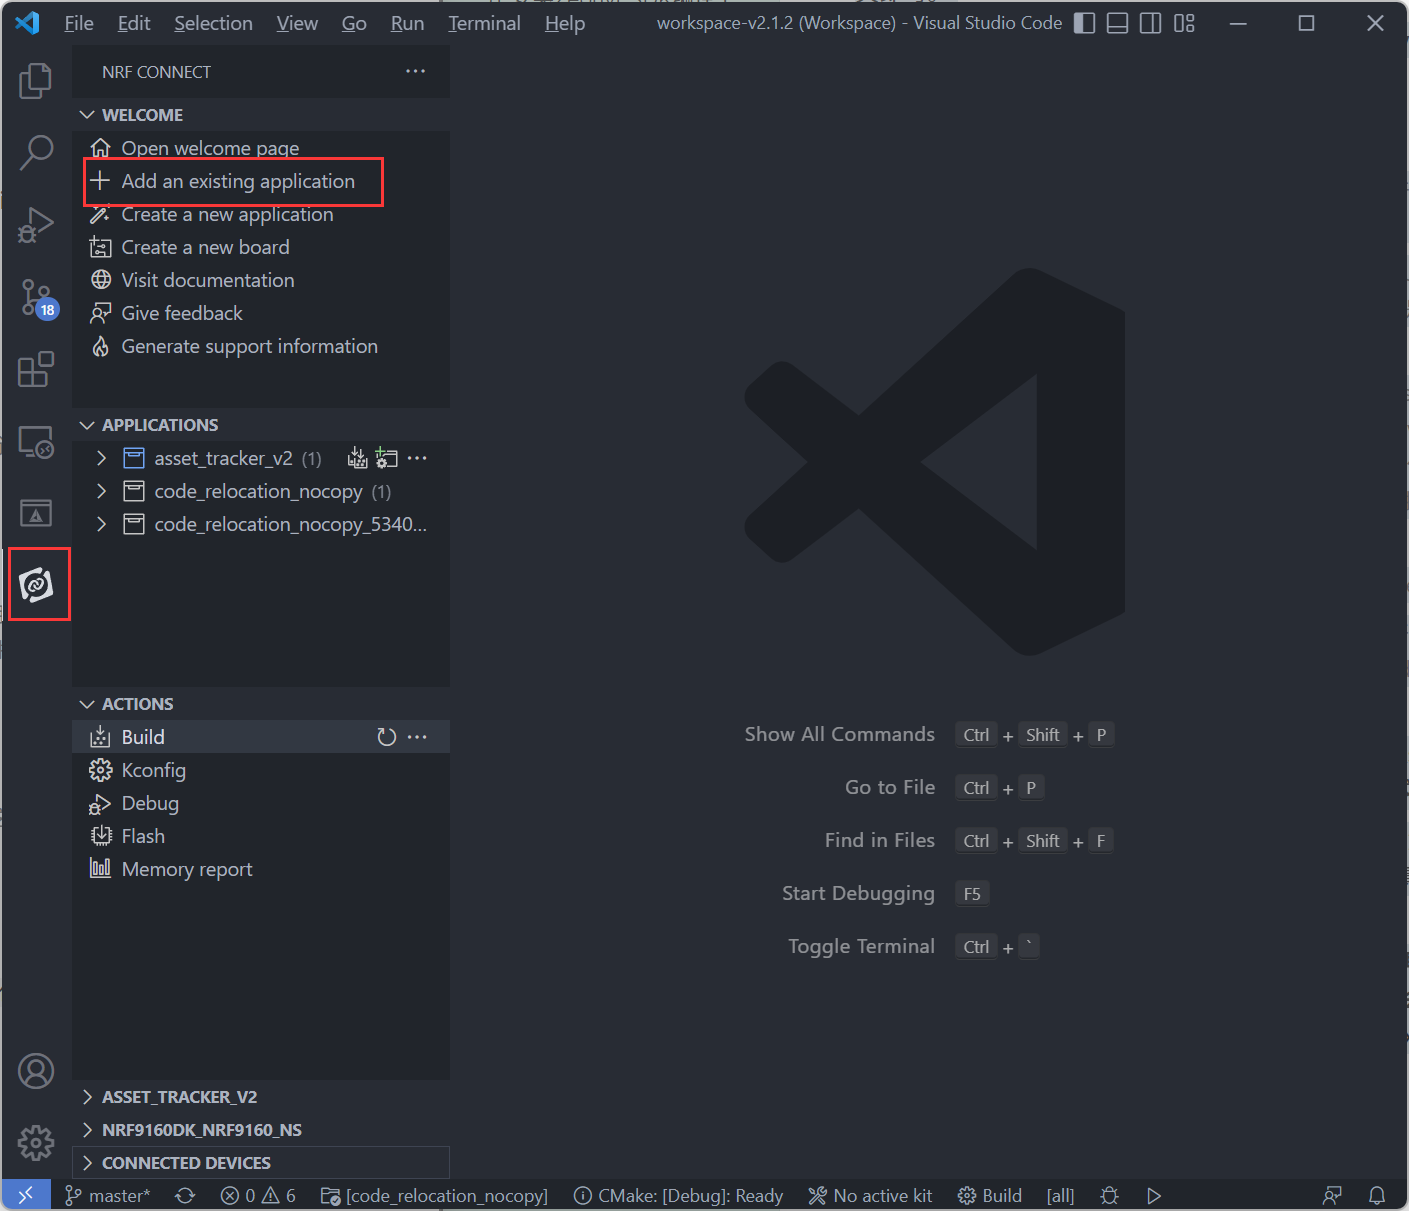This screenshot has width=1409, height=1211.
Task: Open the Terminal menu
Action: pyautogui.click(x=484, y=23)
